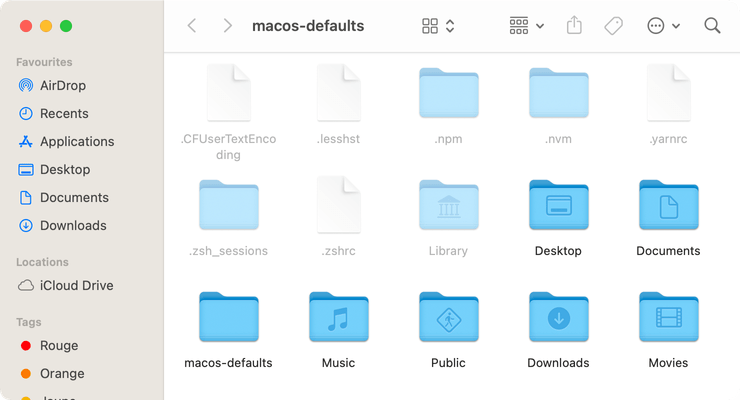Select the .nvm folder icon

click(x=559, y=93)
